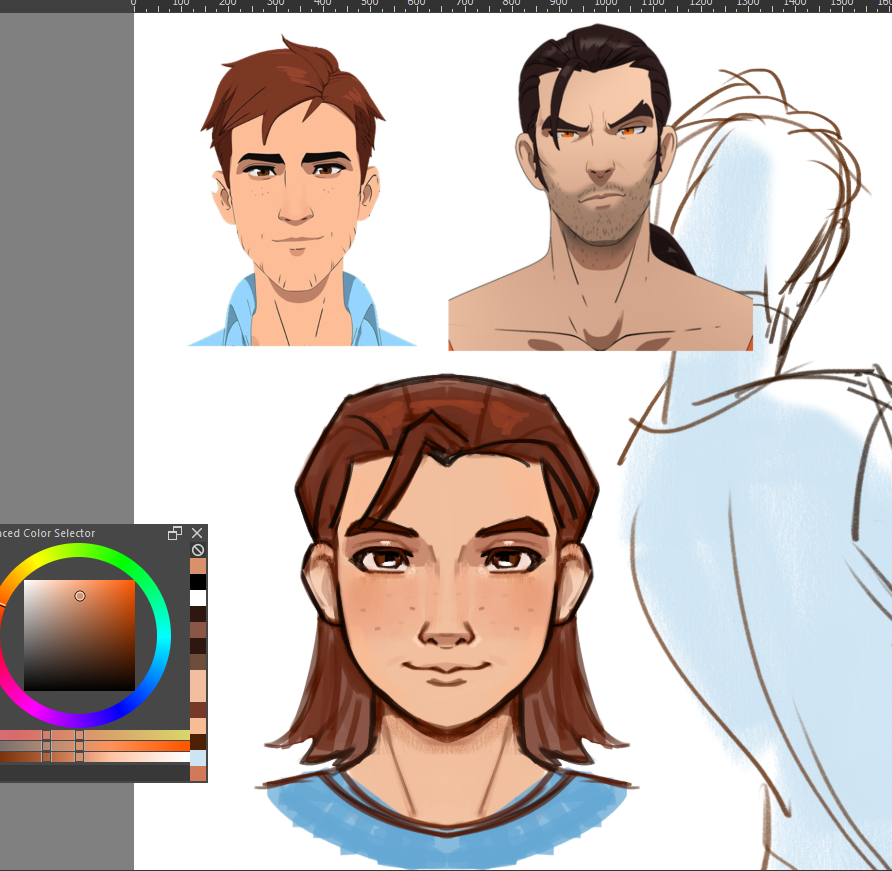Click the Advanced Color Selector title bar
The width and height of the screenshot is (892, 871).
point(82,533)
